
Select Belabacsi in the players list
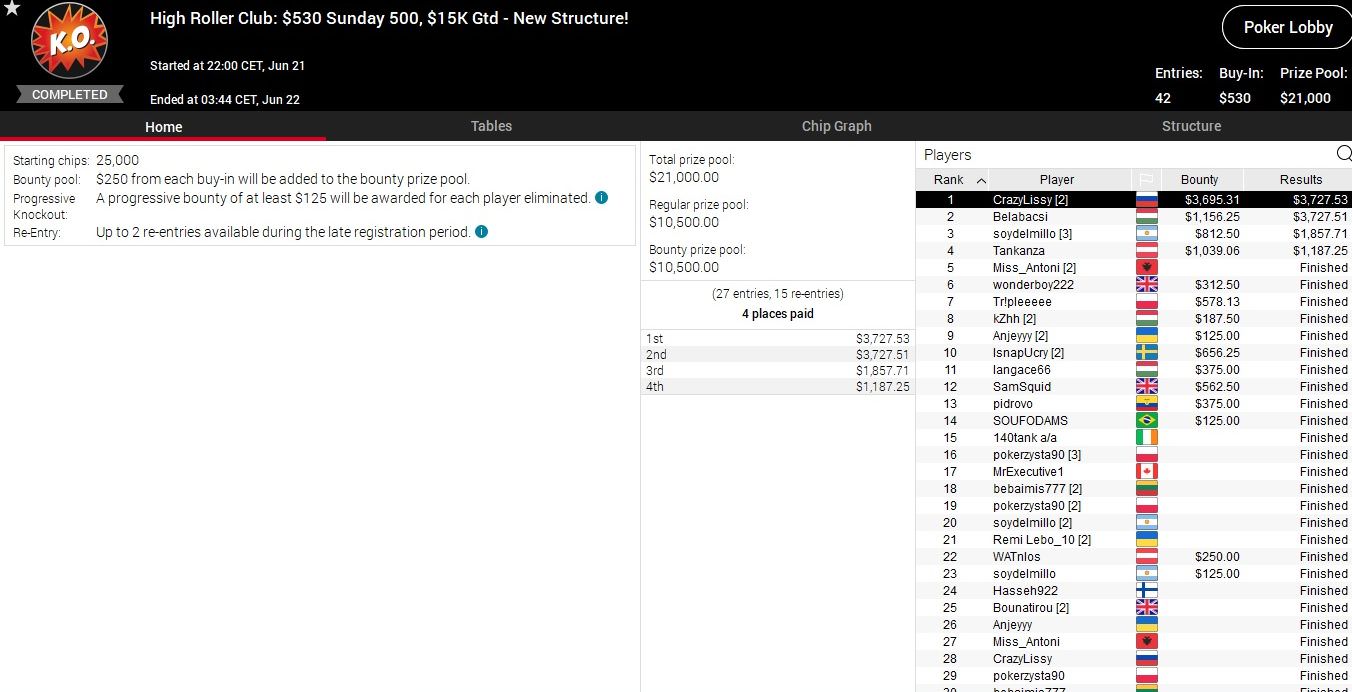point(1020,217)
